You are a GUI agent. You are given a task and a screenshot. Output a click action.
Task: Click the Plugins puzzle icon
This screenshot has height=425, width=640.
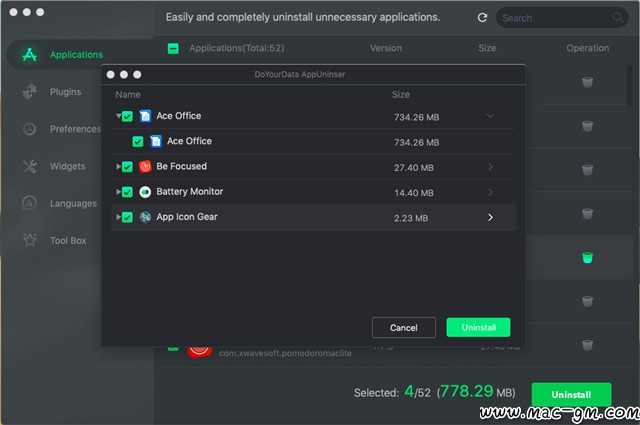pos(29,91)
